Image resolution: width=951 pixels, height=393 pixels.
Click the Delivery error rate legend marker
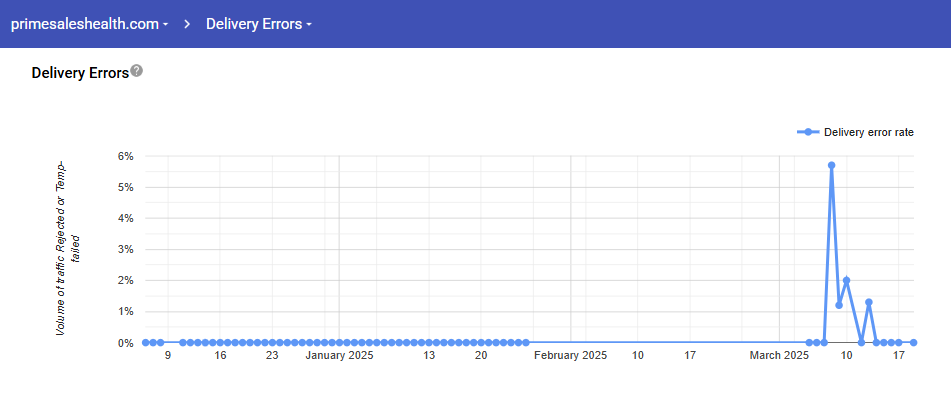click(808, 132)
